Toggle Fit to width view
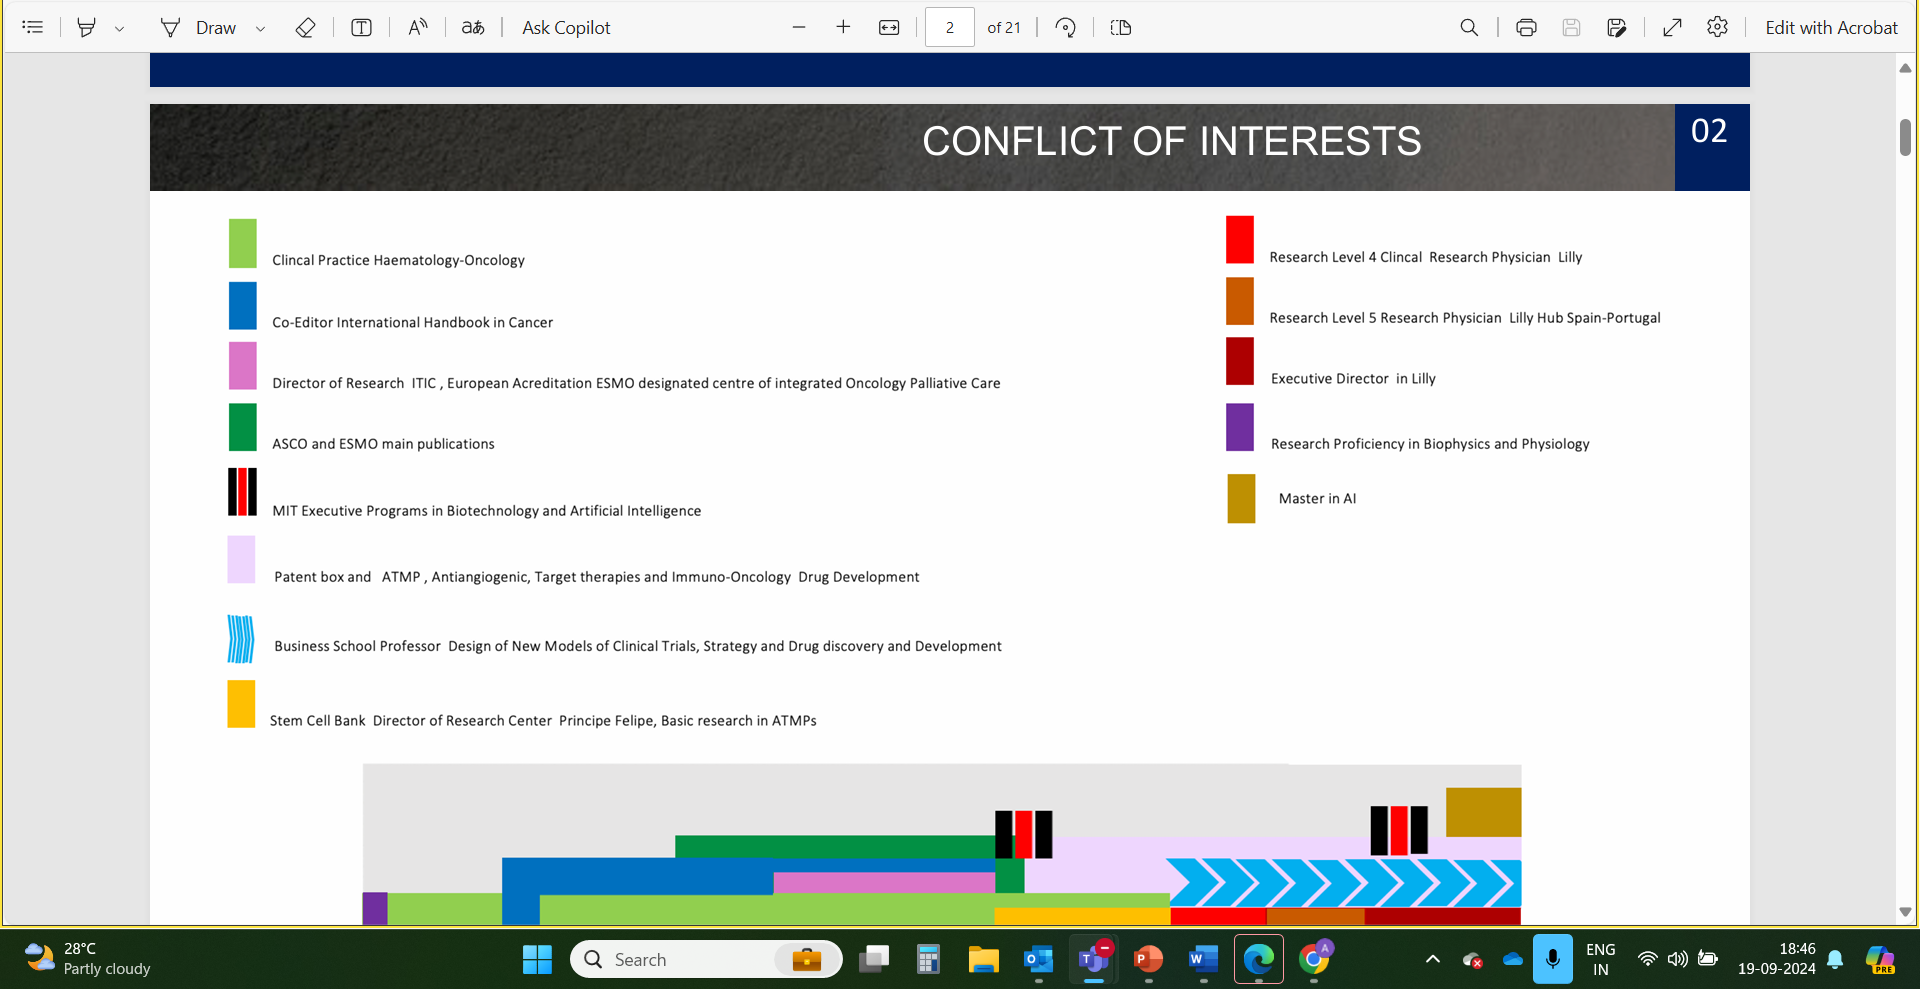Viewport: 1920px width, 989px height. (889, 27)
